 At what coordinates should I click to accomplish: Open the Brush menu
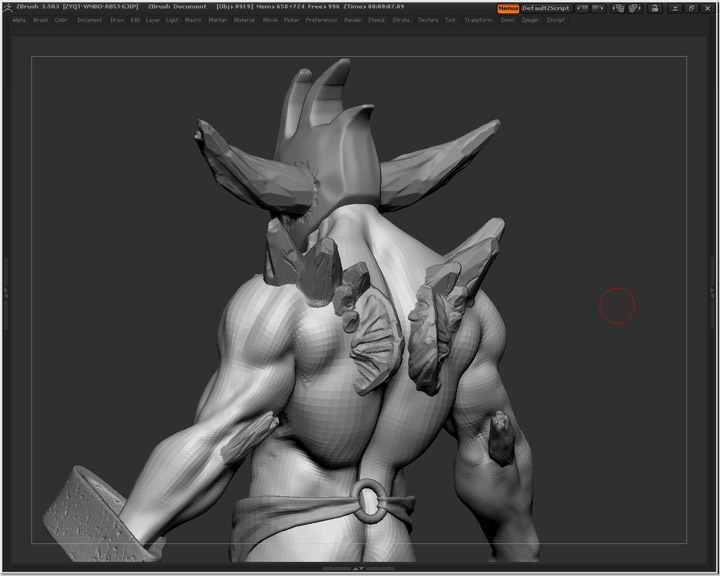pos(40,20)
